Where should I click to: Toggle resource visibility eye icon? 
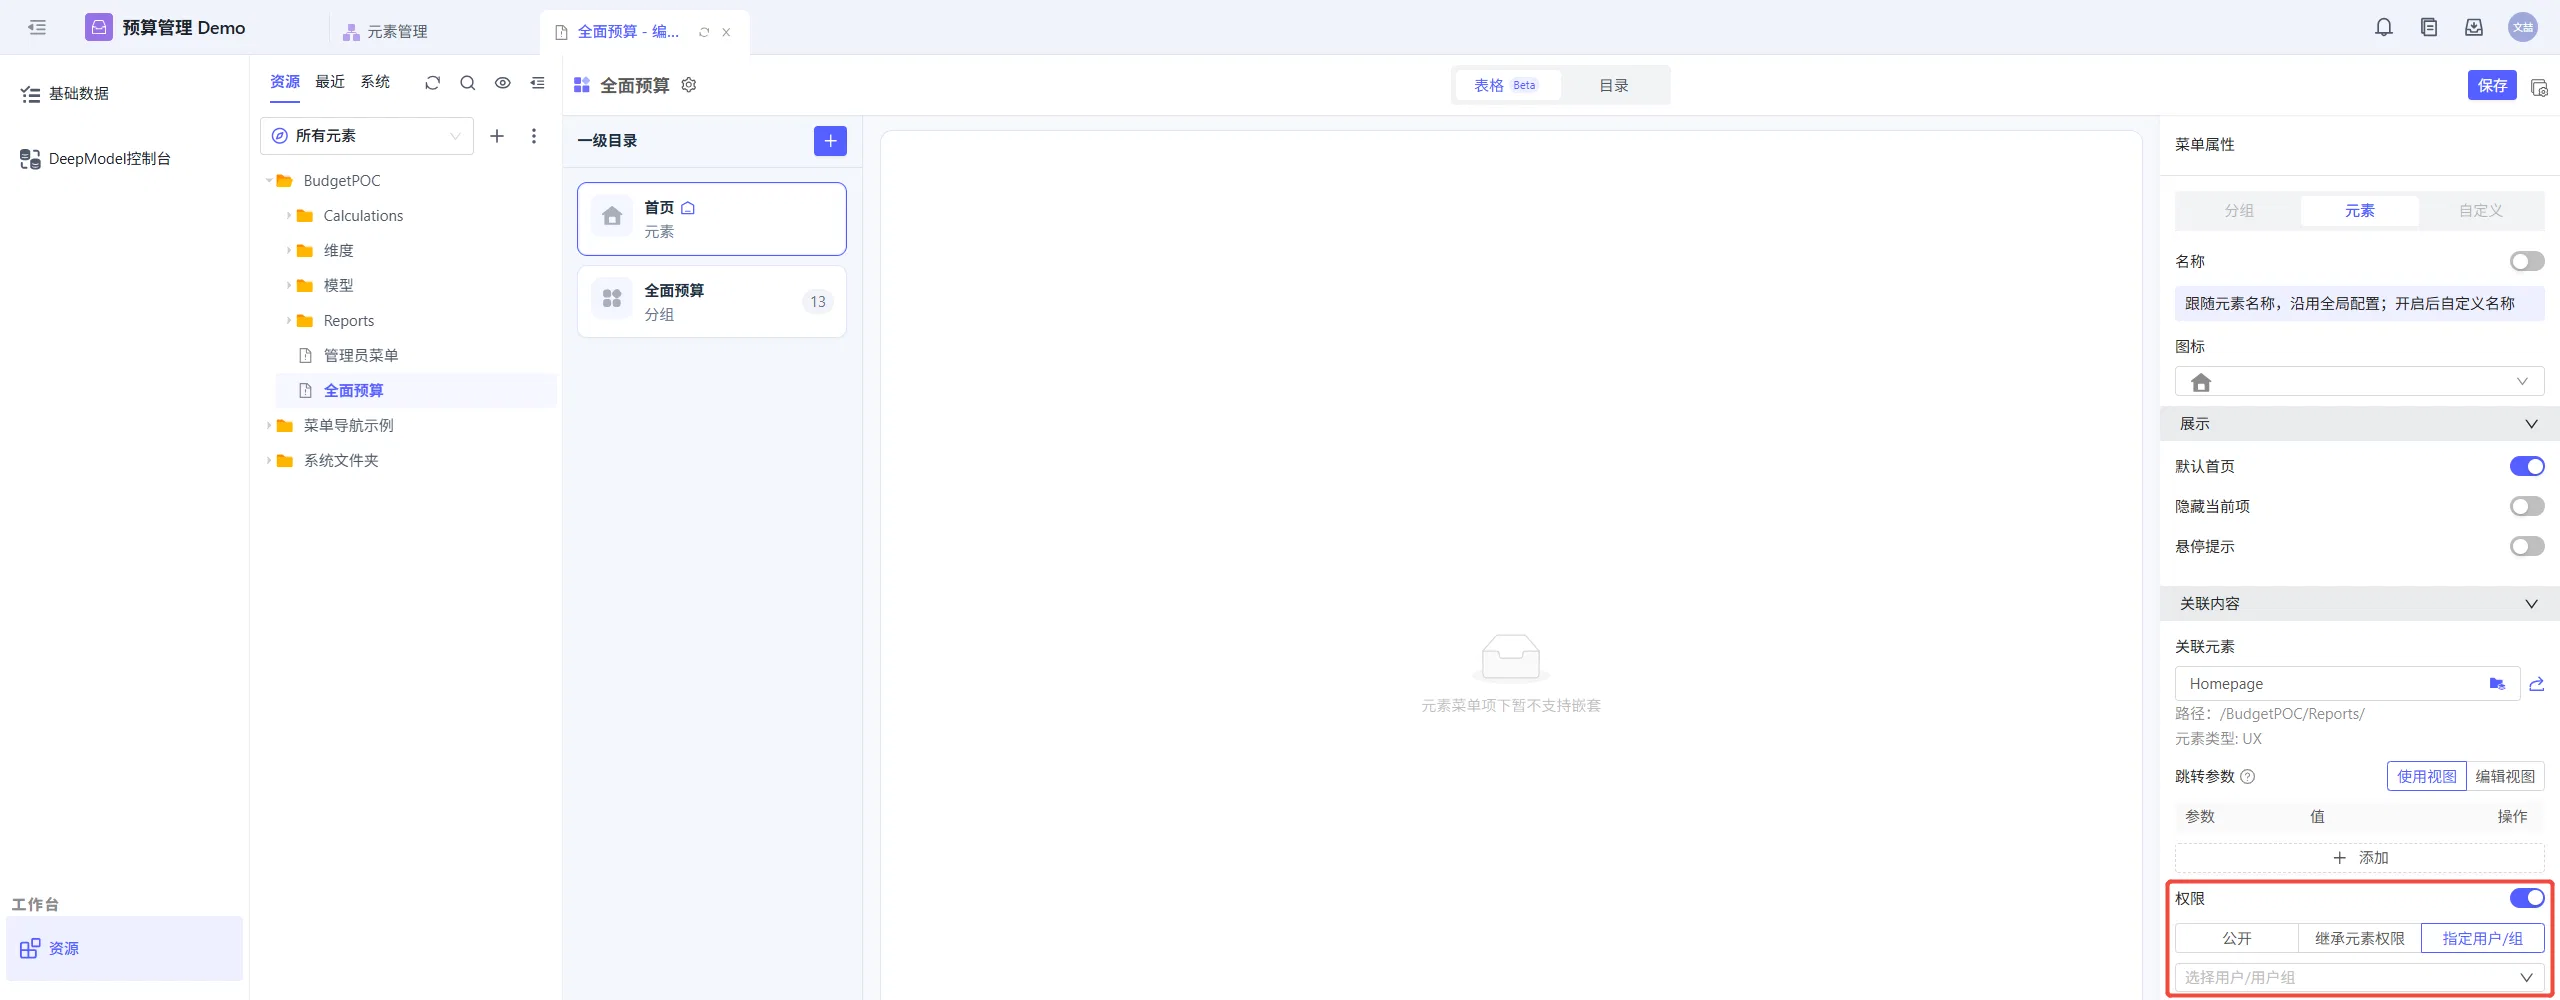click(x=503, y=83)
